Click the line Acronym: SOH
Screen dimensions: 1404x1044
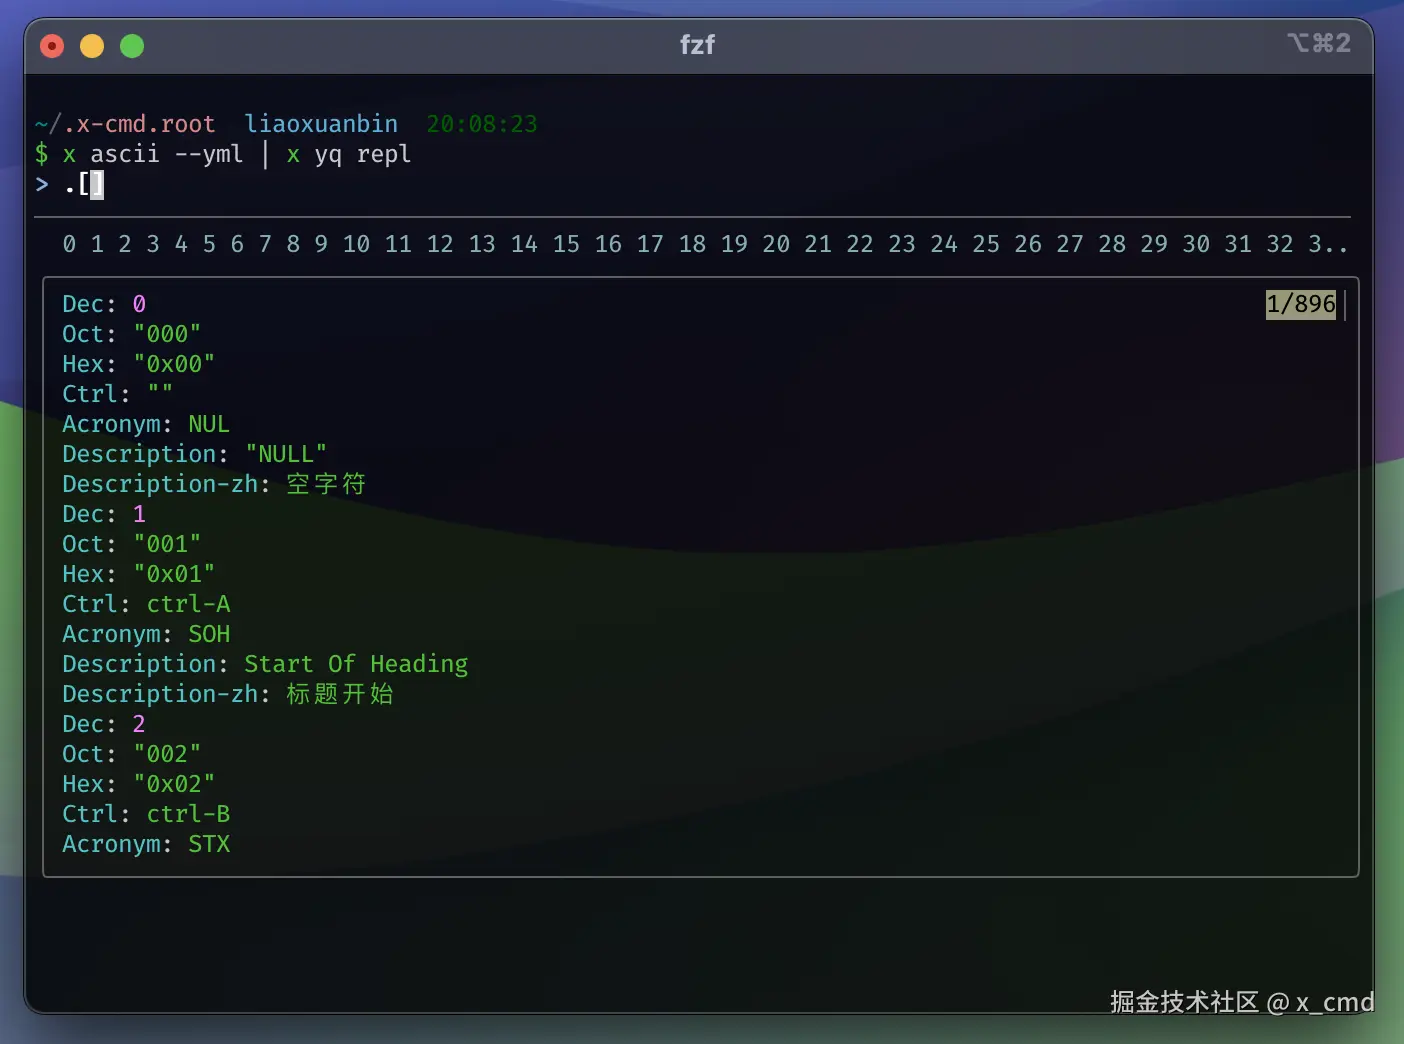click(x=146, y=634)
